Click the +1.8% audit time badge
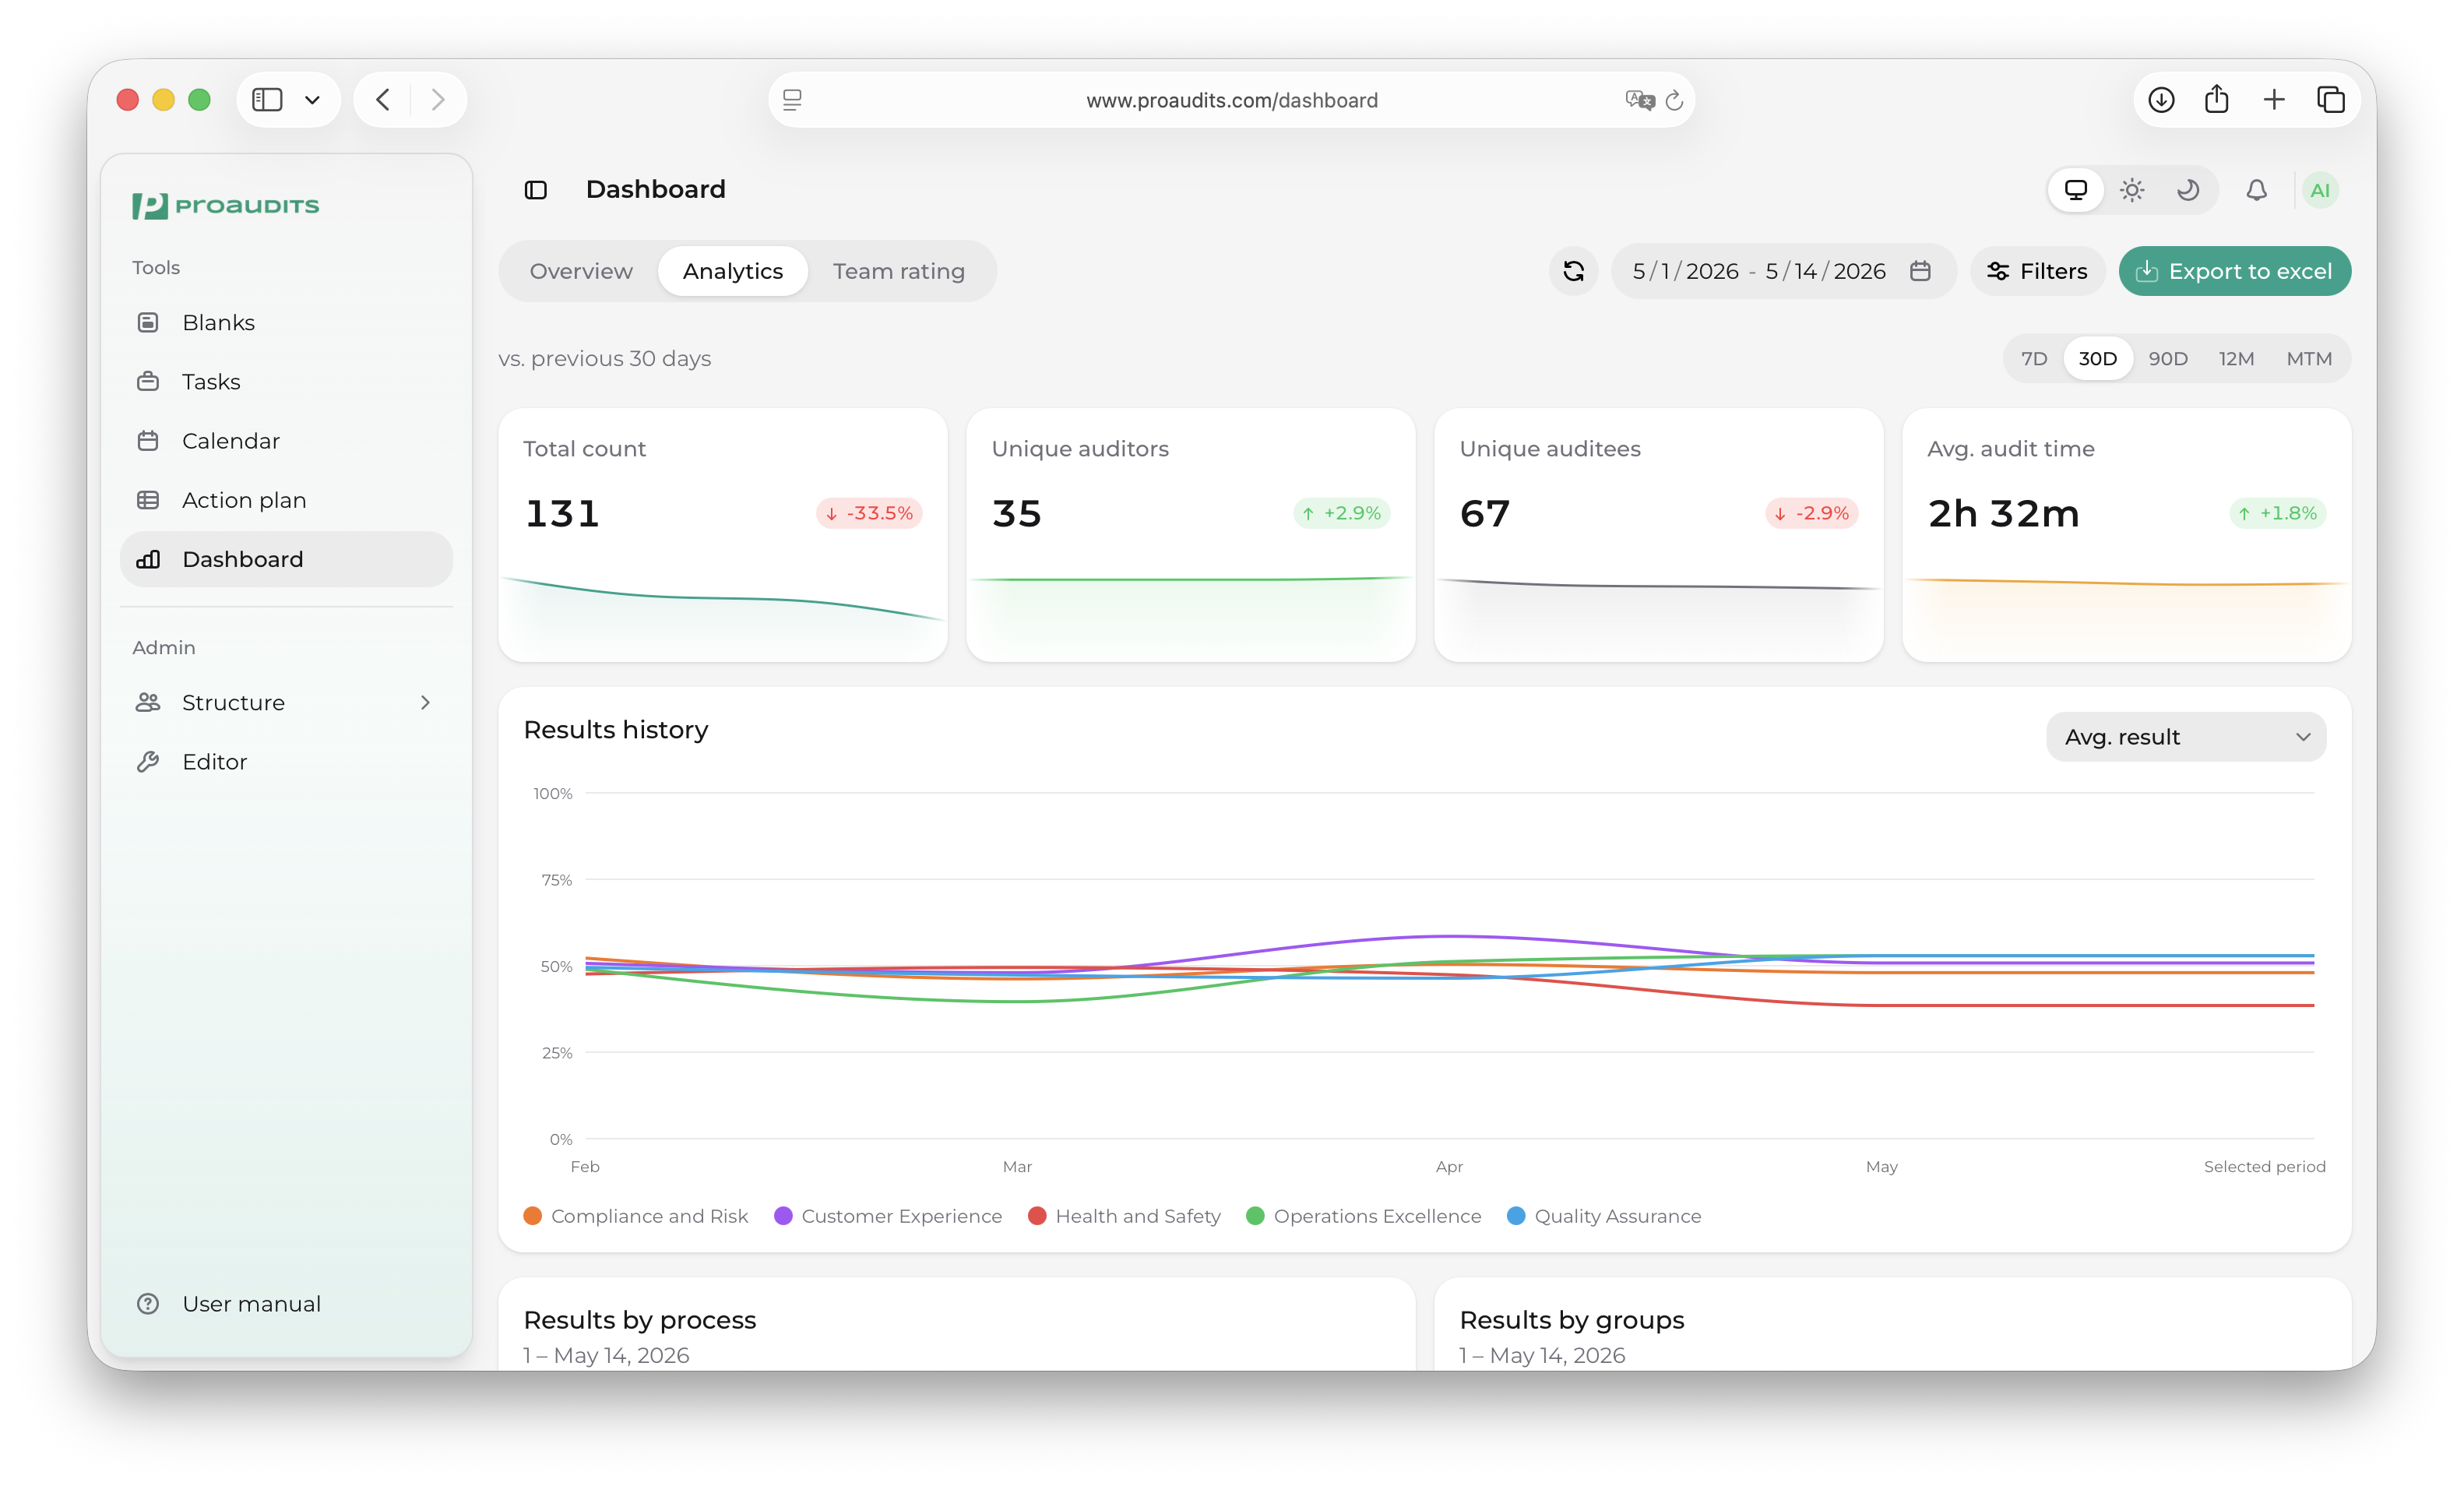This screenshot has width=2464, height=1486. [2278, 513]
